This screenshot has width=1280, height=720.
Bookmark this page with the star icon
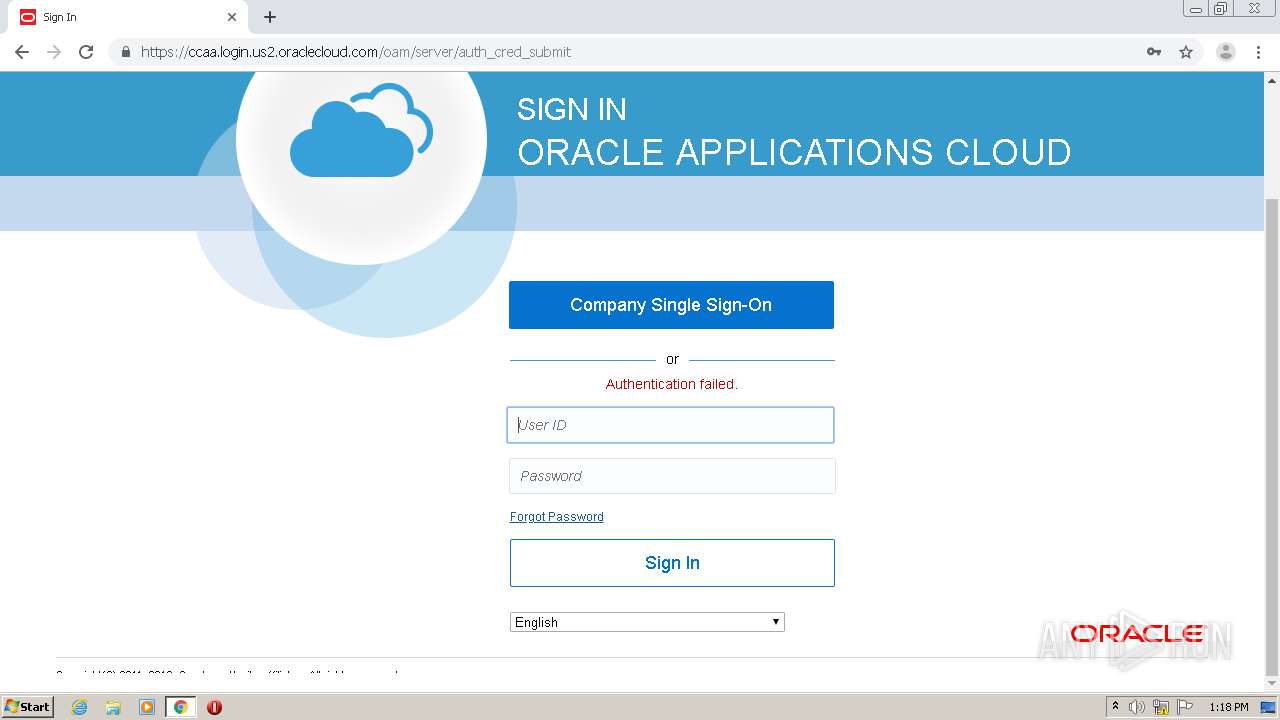point(1186,52)
